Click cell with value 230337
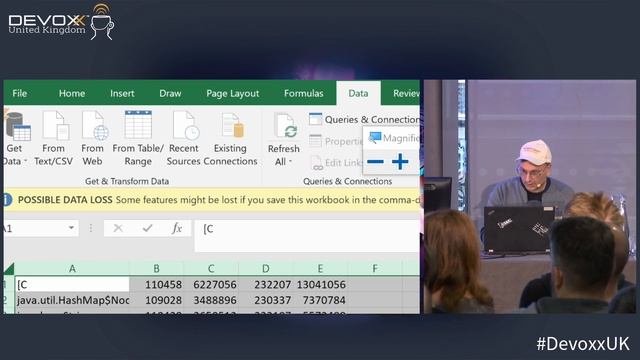Screen dimensions: 640x360 (x=266, y=300)
